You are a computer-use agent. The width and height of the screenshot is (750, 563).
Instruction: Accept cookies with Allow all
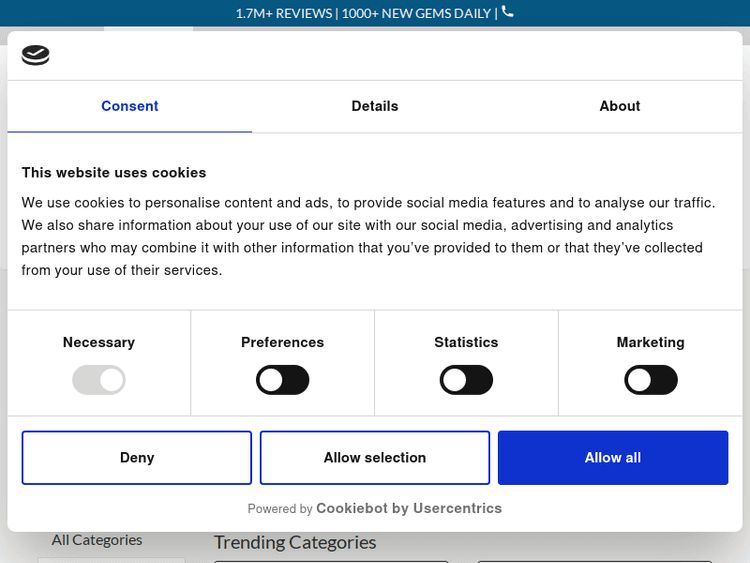[x=613, y=457]
